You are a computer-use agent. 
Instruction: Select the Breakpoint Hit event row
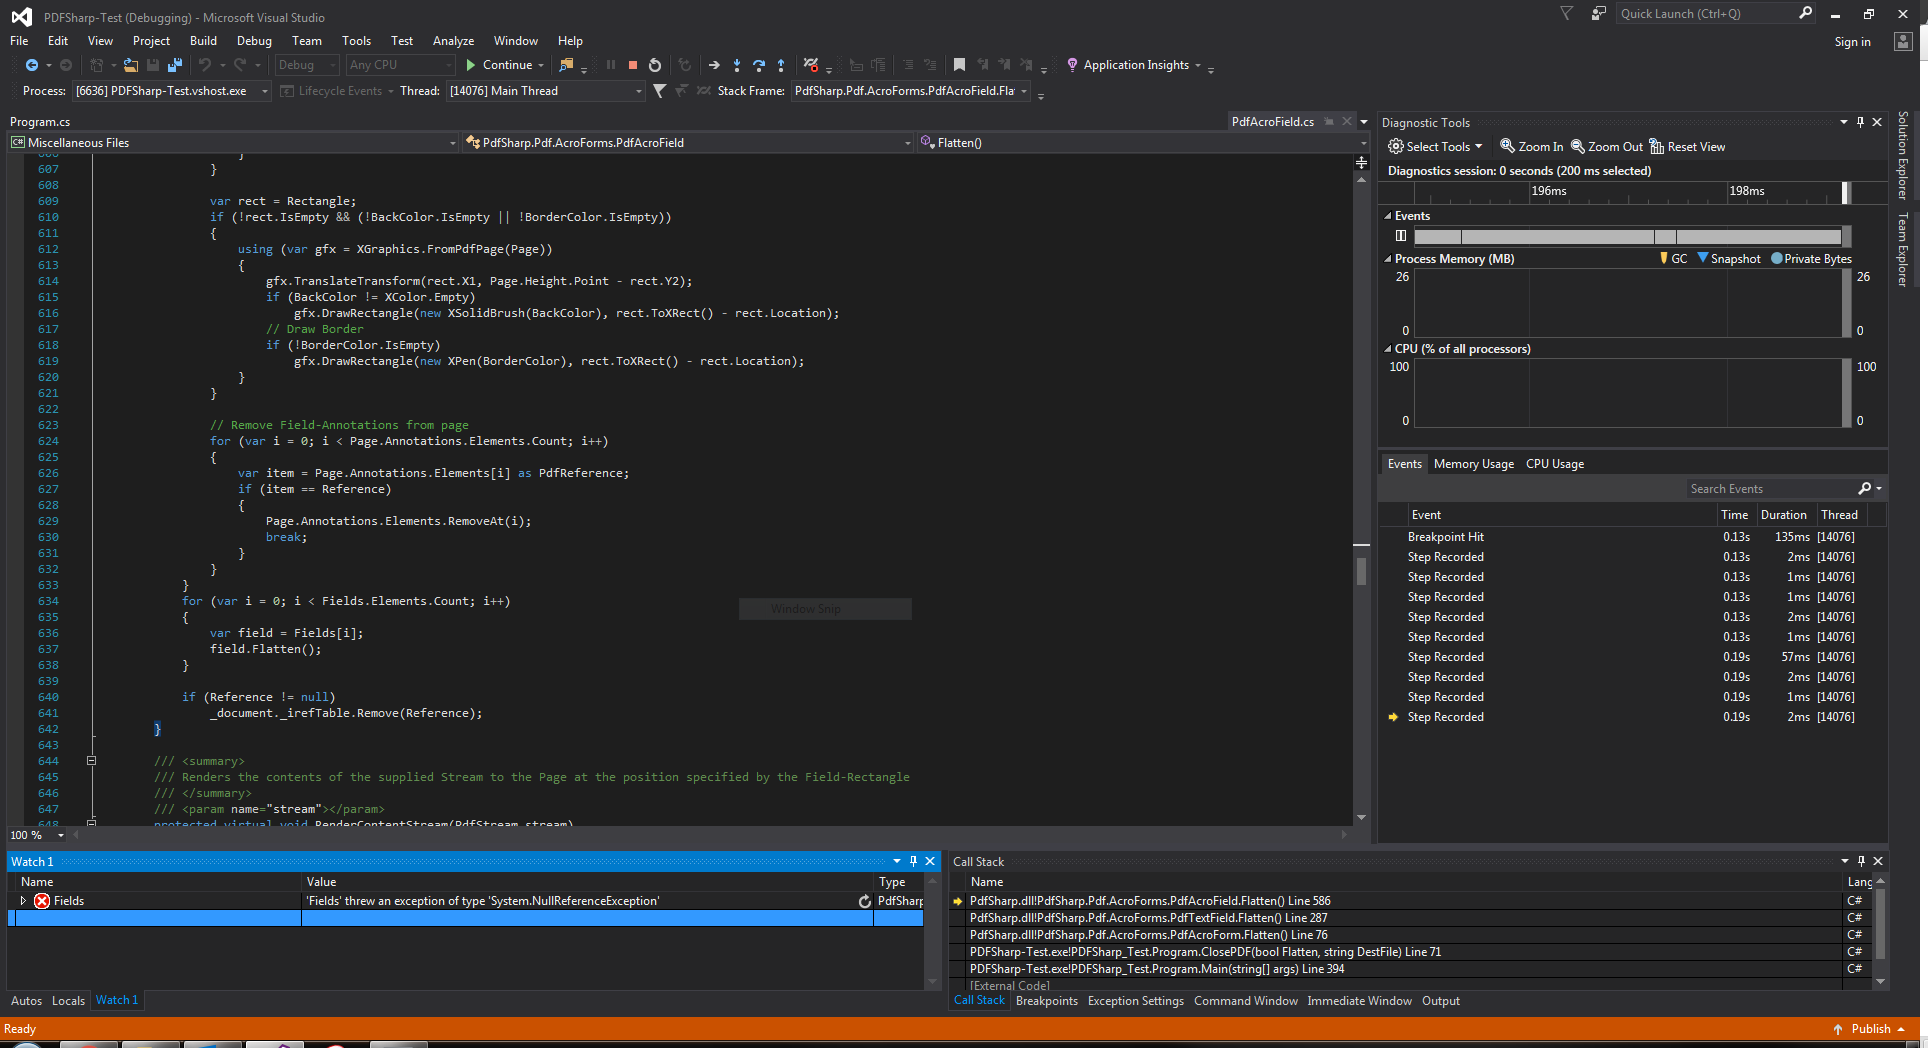pyautogui.click(x=1630, y=537)
